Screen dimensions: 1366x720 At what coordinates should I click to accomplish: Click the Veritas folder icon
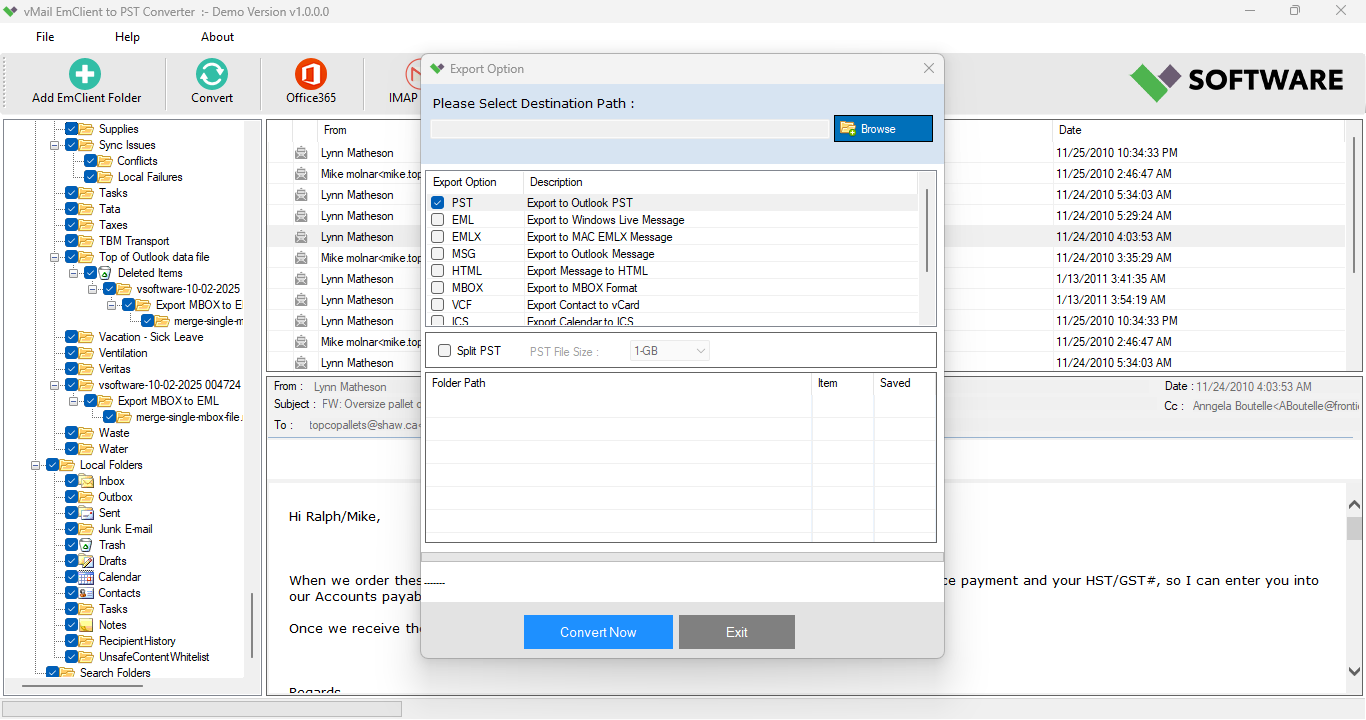pyautogui.click(x=87, y=369)
